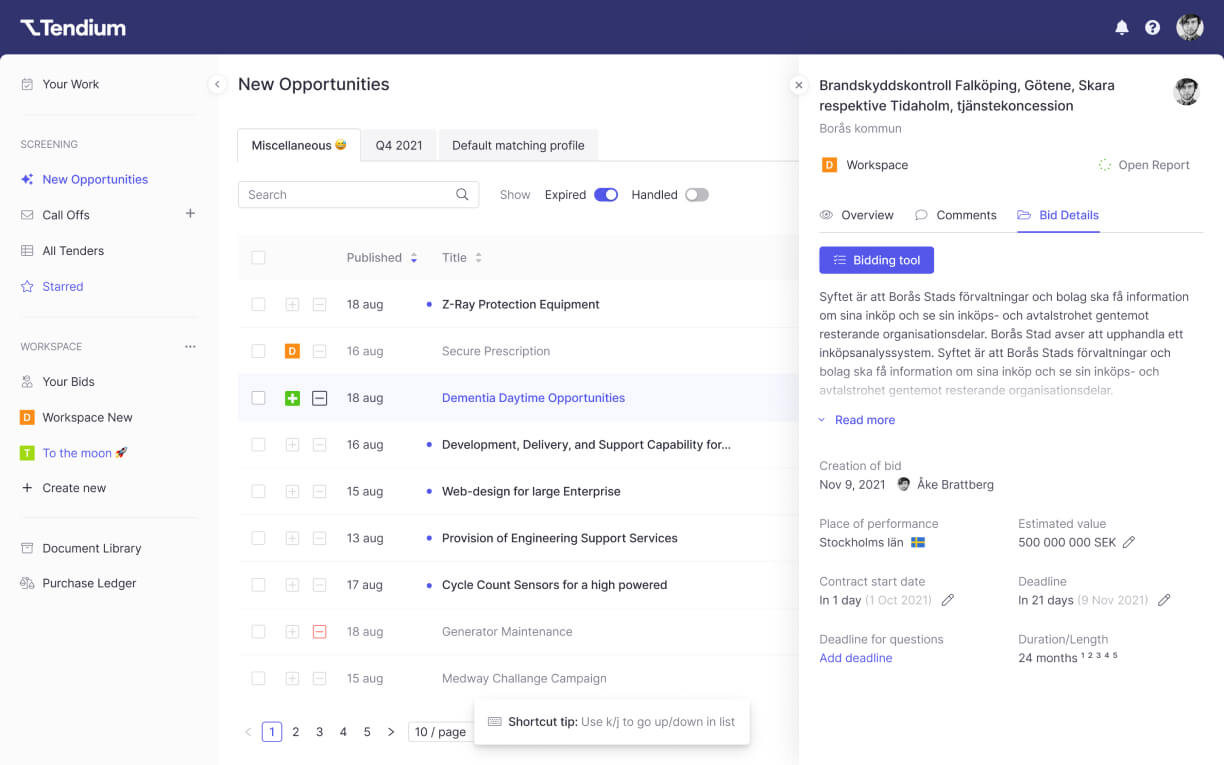Click plus icon on Medway Challange row
Viewport: 1224px width, 765px height.
pos(292,679)
